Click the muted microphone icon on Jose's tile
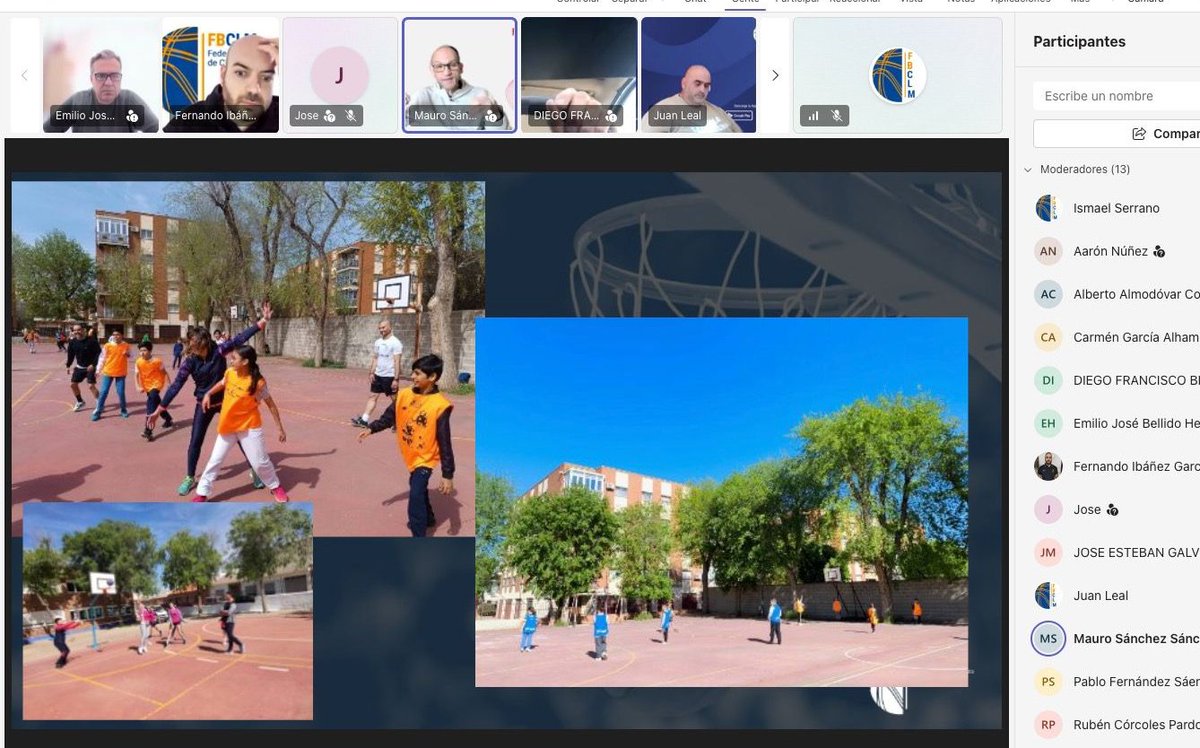This screenshot has width=1200, height=748. 350,116
